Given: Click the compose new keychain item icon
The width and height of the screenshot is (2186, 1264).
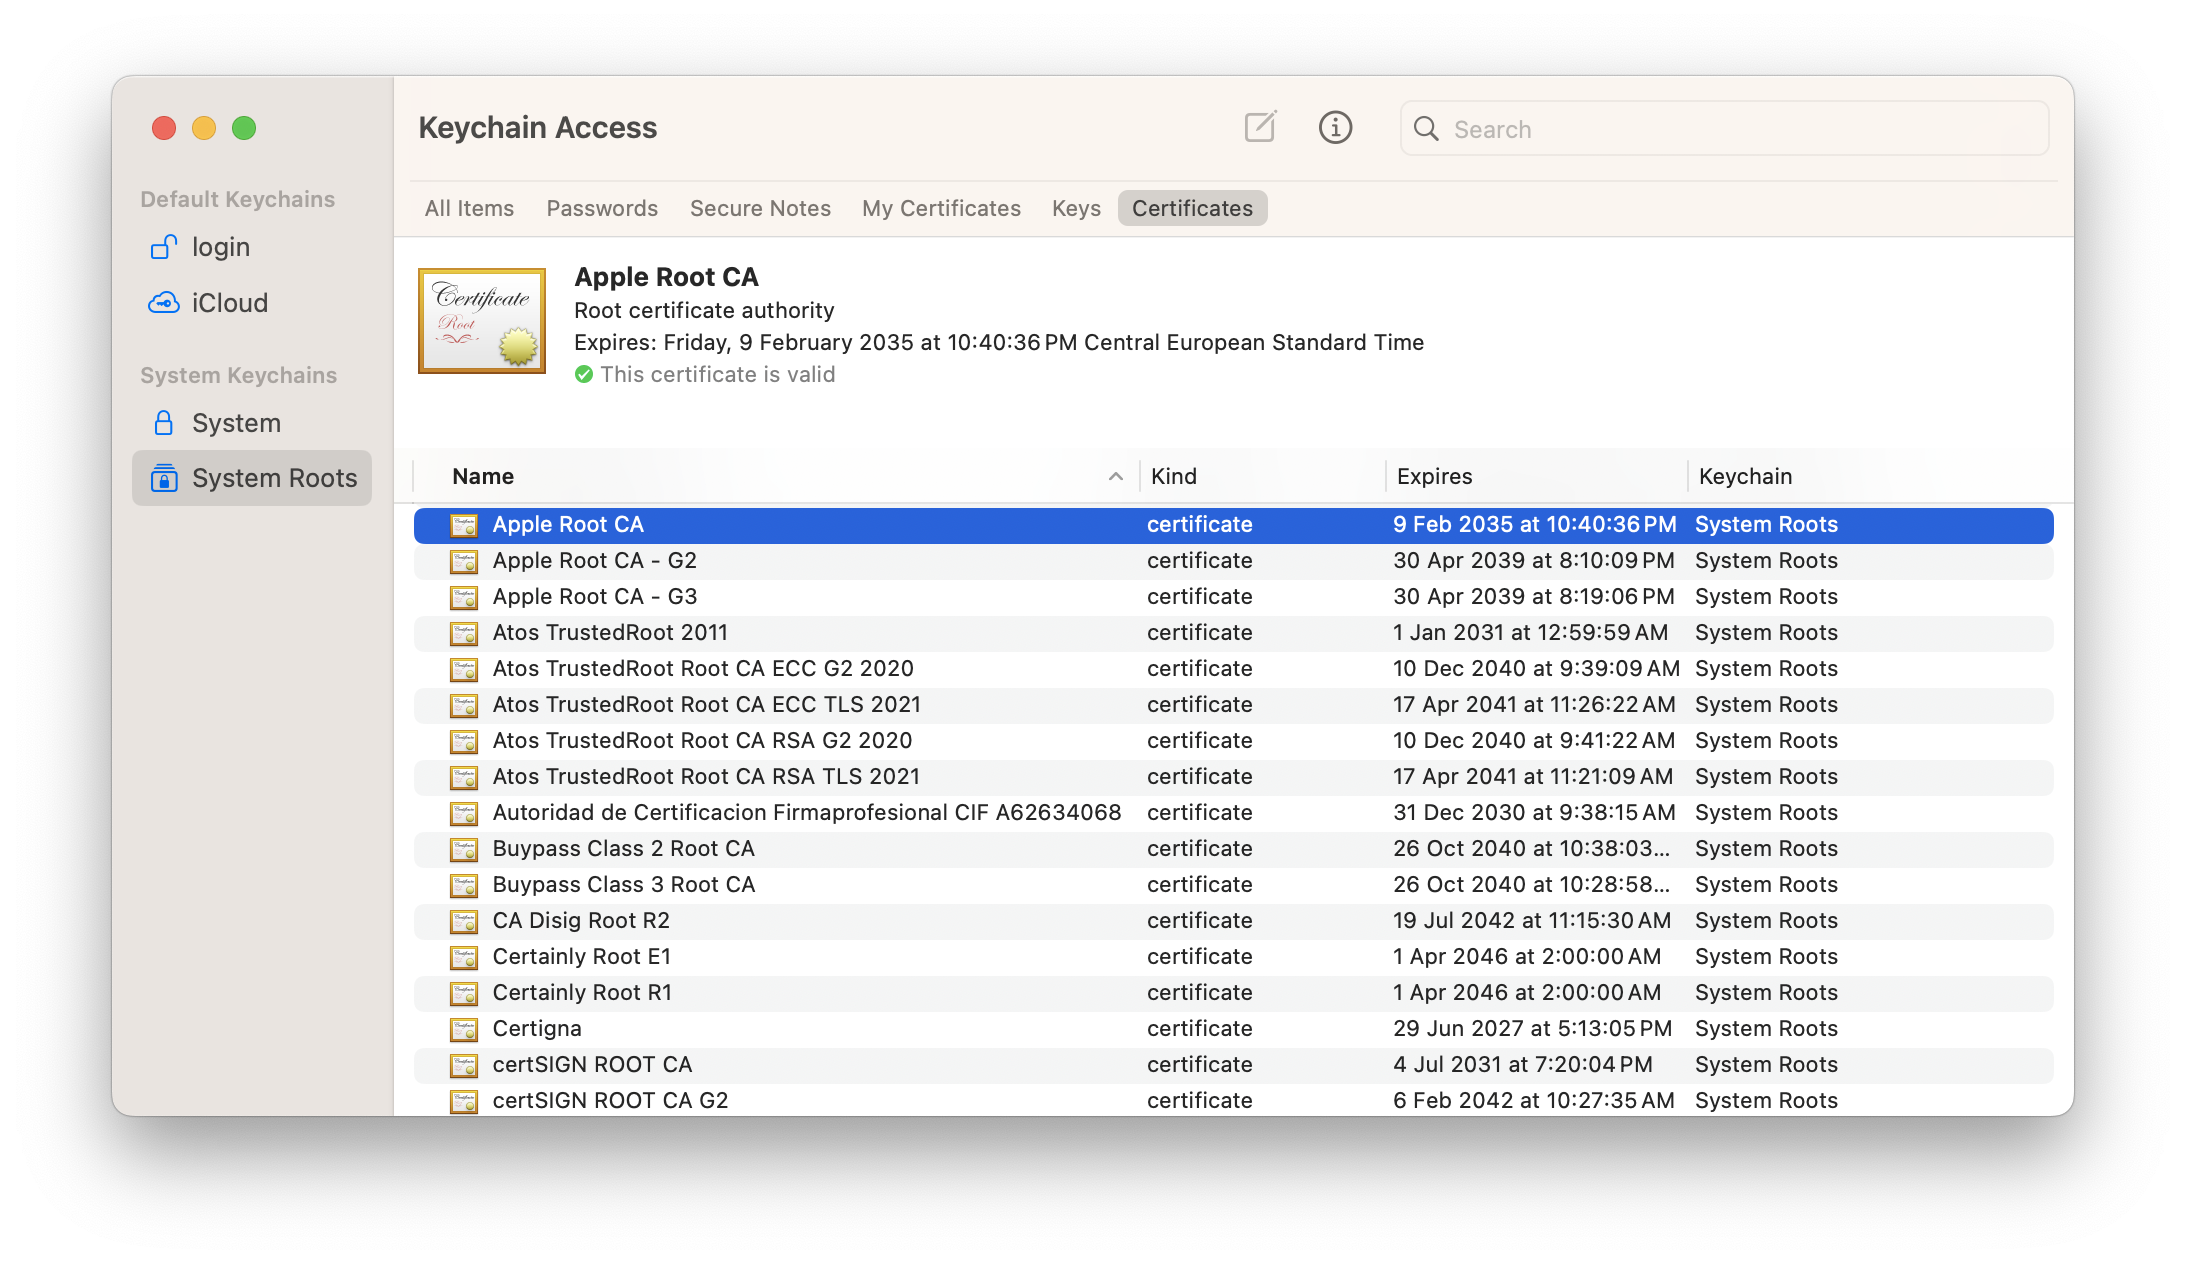Looking at the screenshot, I should 1260,127.
